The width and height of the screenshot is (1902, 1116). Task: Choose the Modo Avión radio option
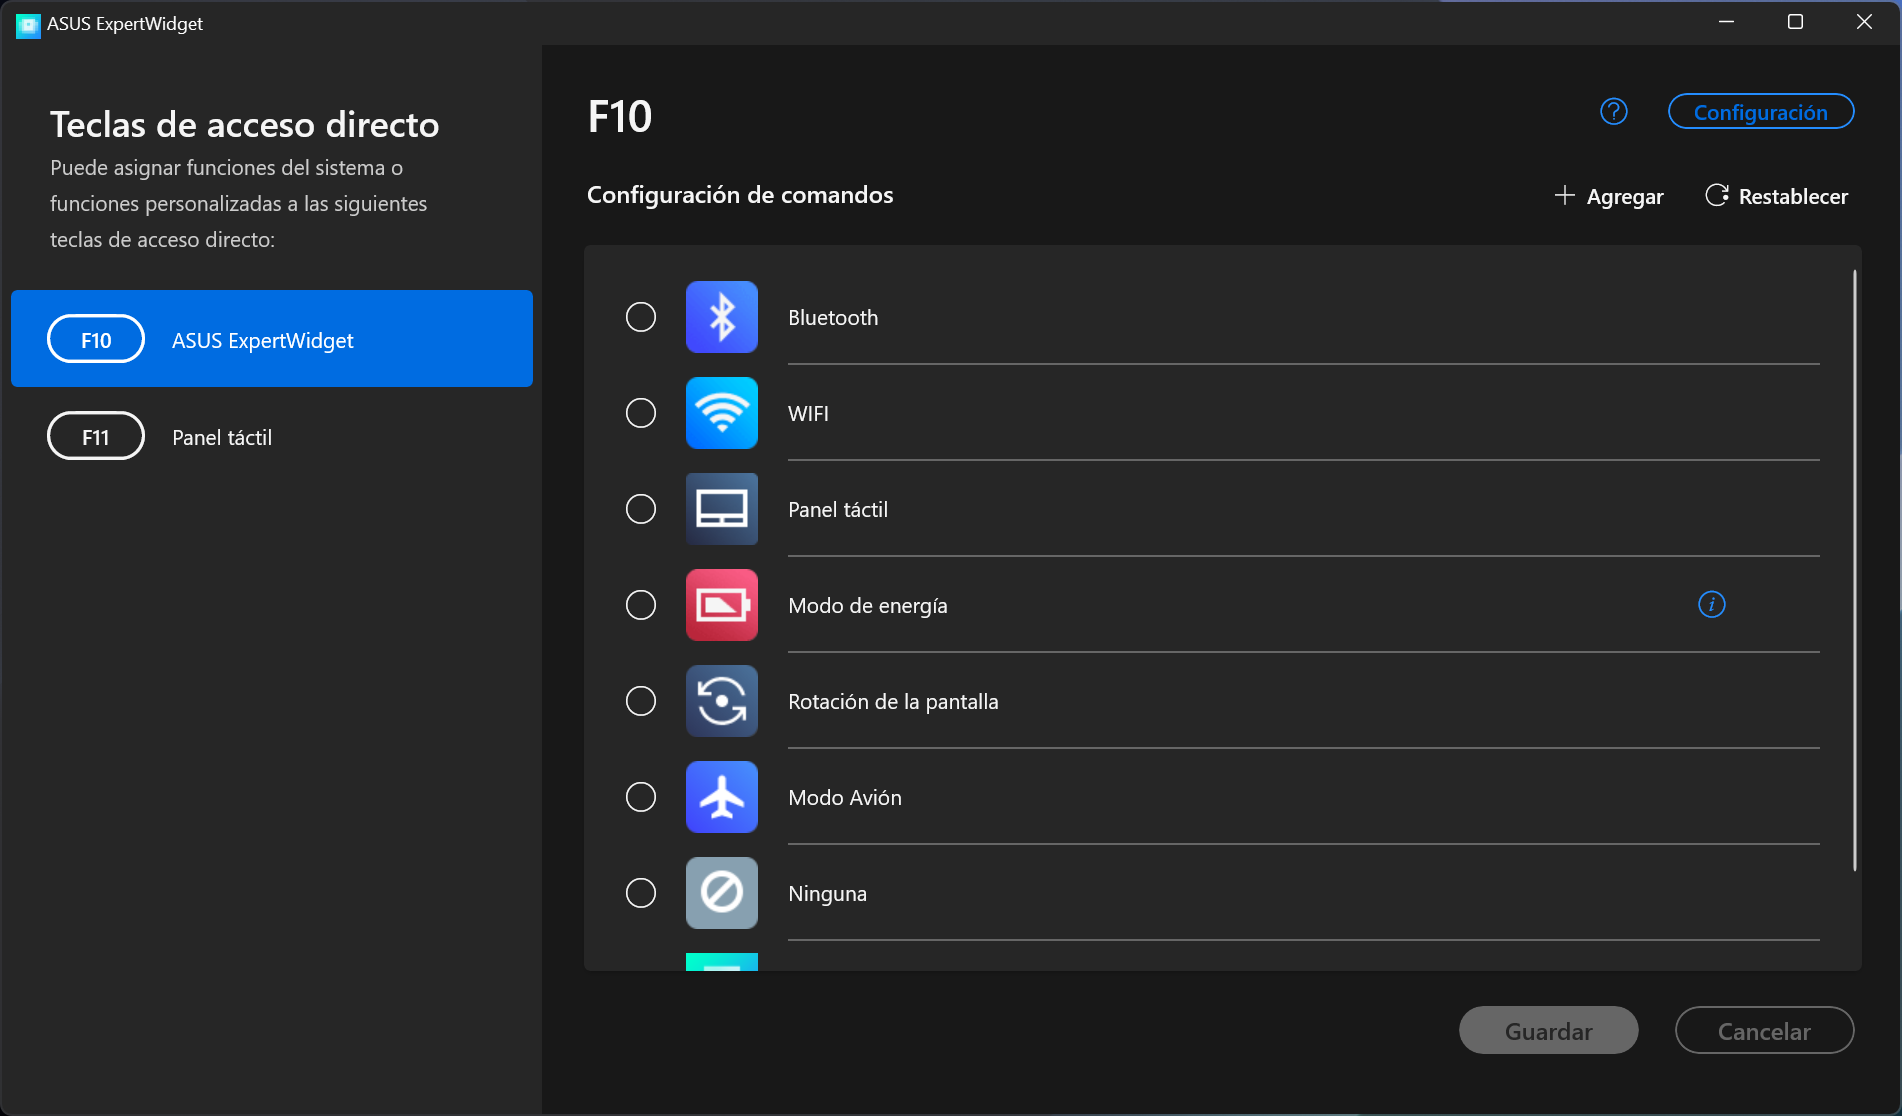click(x=641, y=797)
